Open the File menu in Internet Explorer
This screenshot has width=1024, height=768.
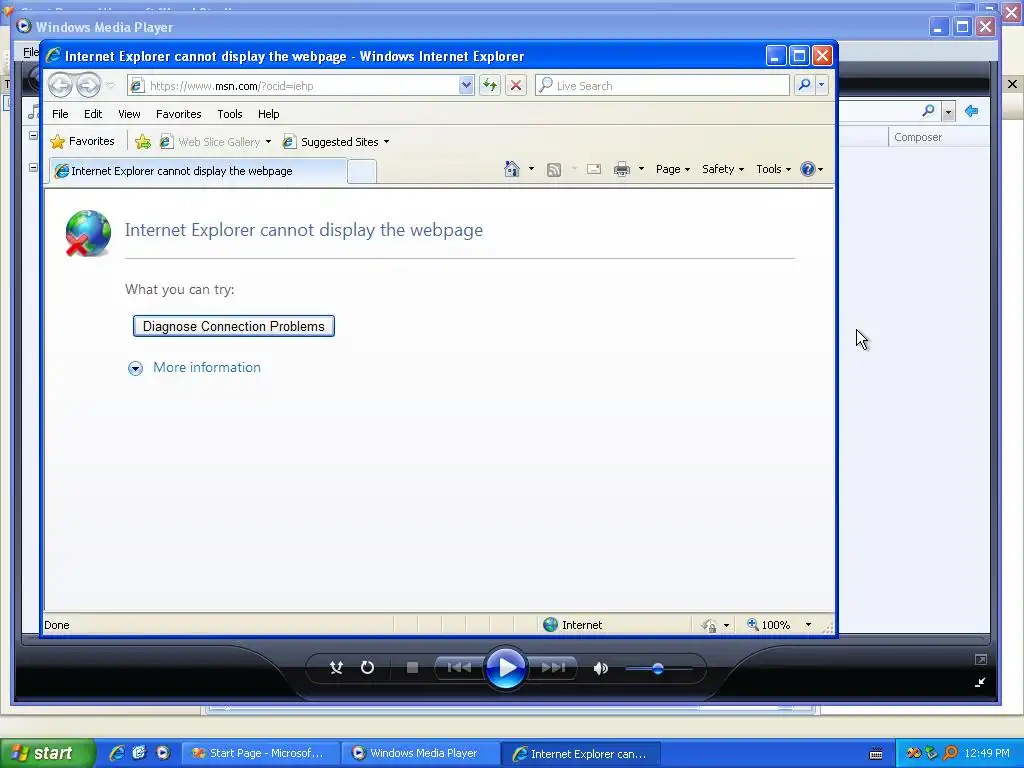tap(60, 114)
